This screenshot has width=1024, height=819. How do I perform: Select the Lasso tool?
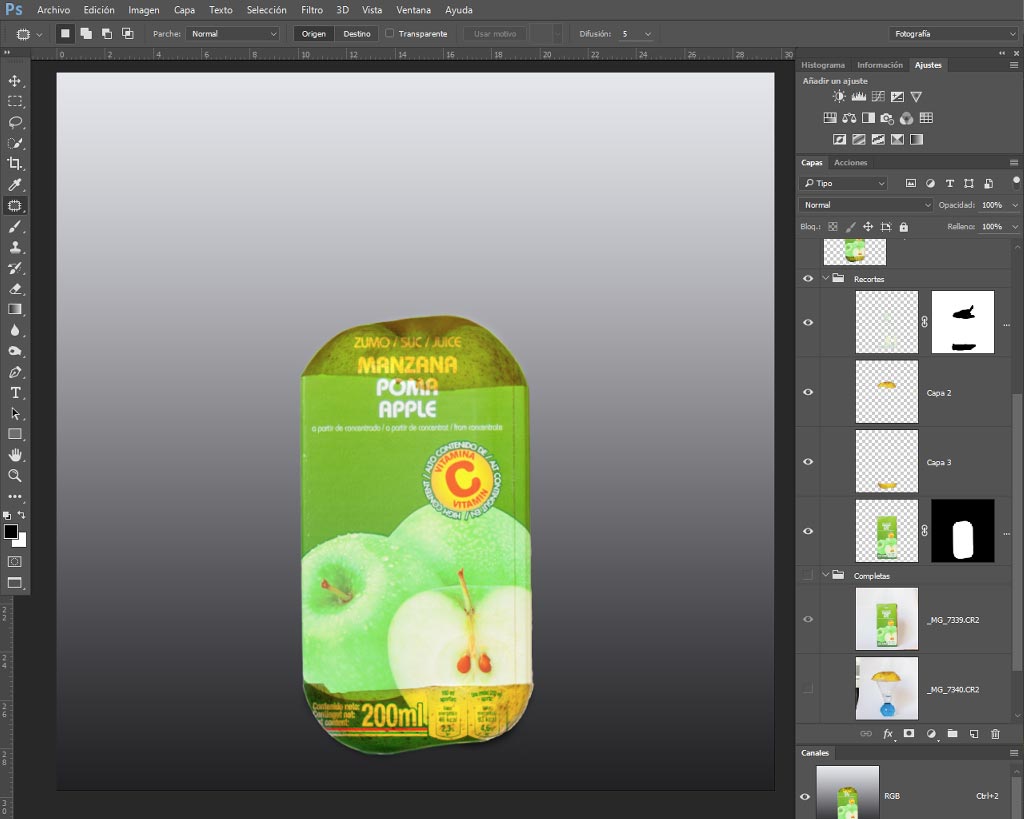tap(14, 122)
